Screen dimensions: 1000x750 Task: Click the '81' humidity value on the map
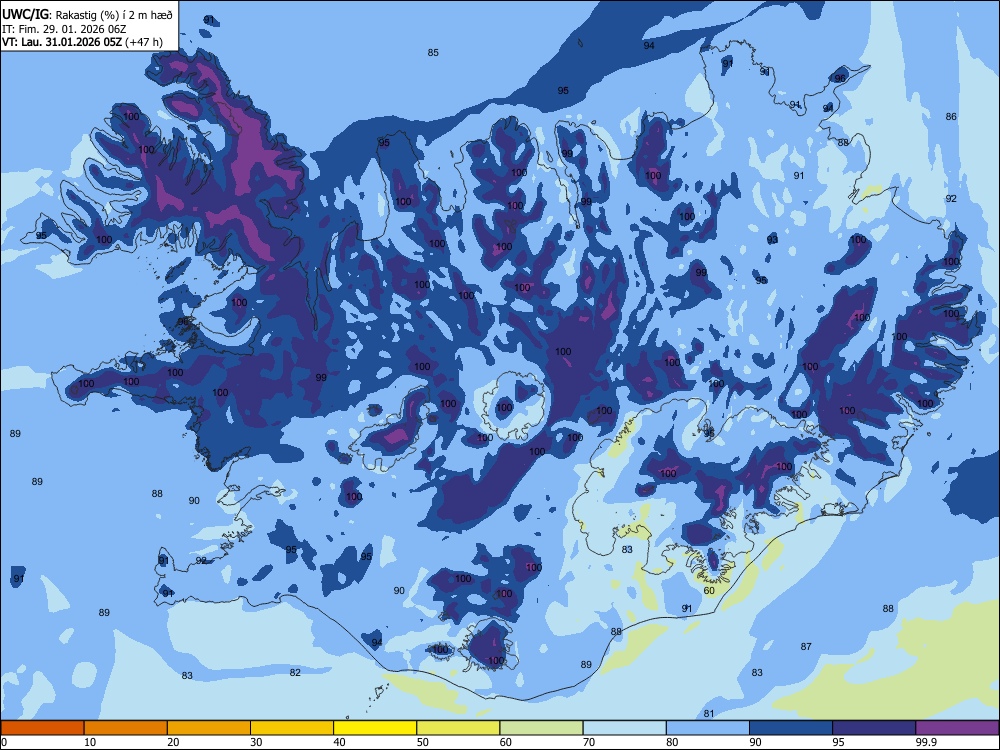pos(709,714)
